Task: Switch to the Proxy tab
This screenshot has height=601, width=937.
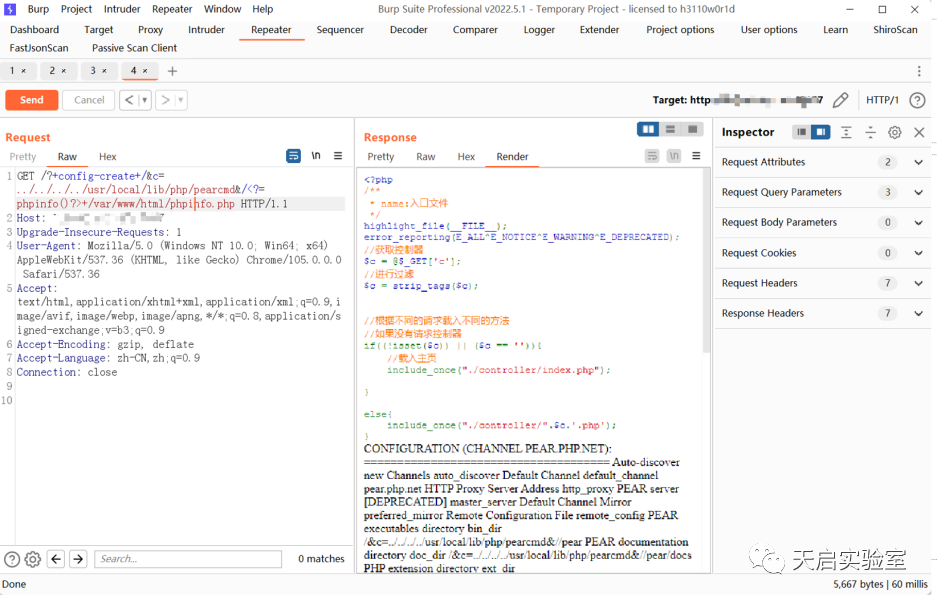Action: point(150,29)
